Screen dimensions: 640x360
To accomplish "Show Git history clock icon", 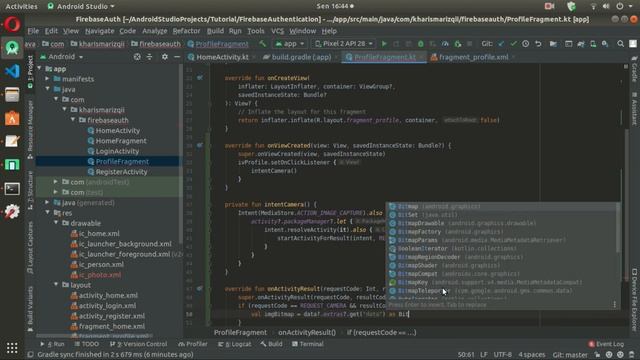I will tap(525, 44).
